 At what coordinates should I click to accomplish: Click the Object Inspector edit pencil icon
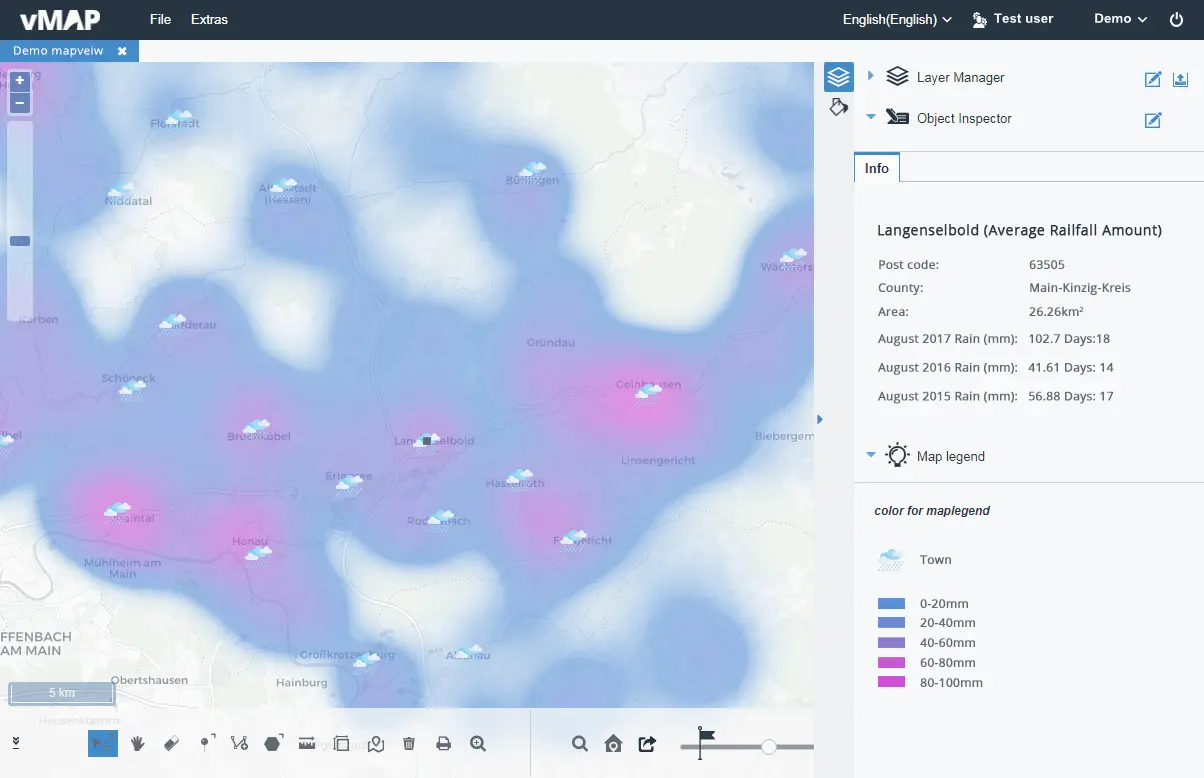pos(1153,121)
